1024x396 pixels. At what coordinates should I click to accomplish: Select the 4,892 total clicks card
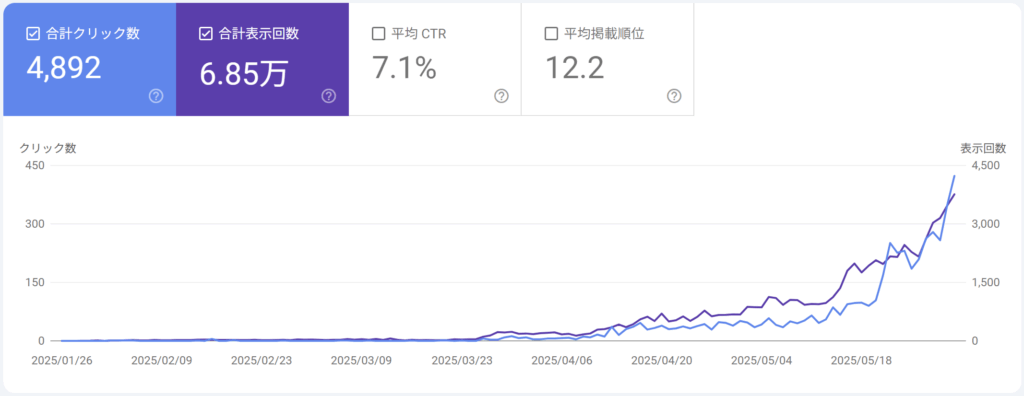point(89,59)
